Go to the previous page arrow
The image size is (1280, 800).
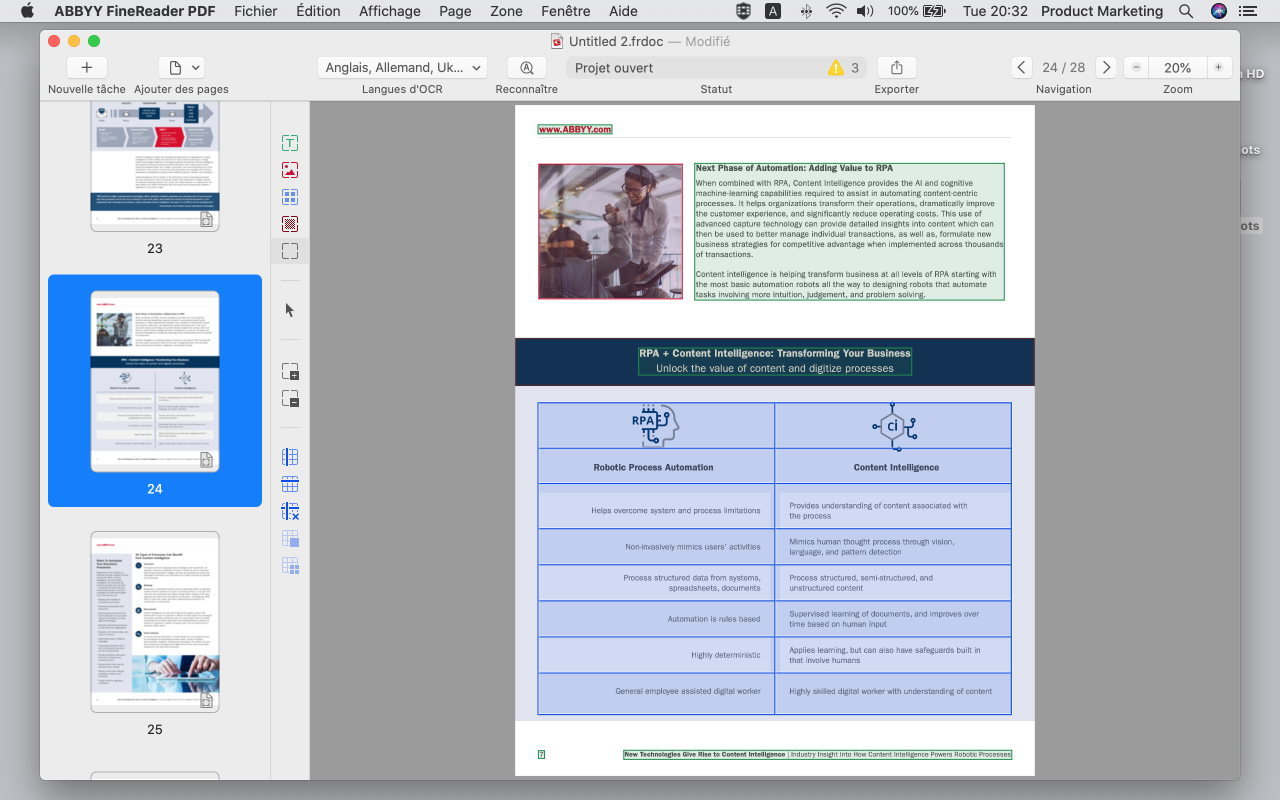click(x=1021, y=67)
